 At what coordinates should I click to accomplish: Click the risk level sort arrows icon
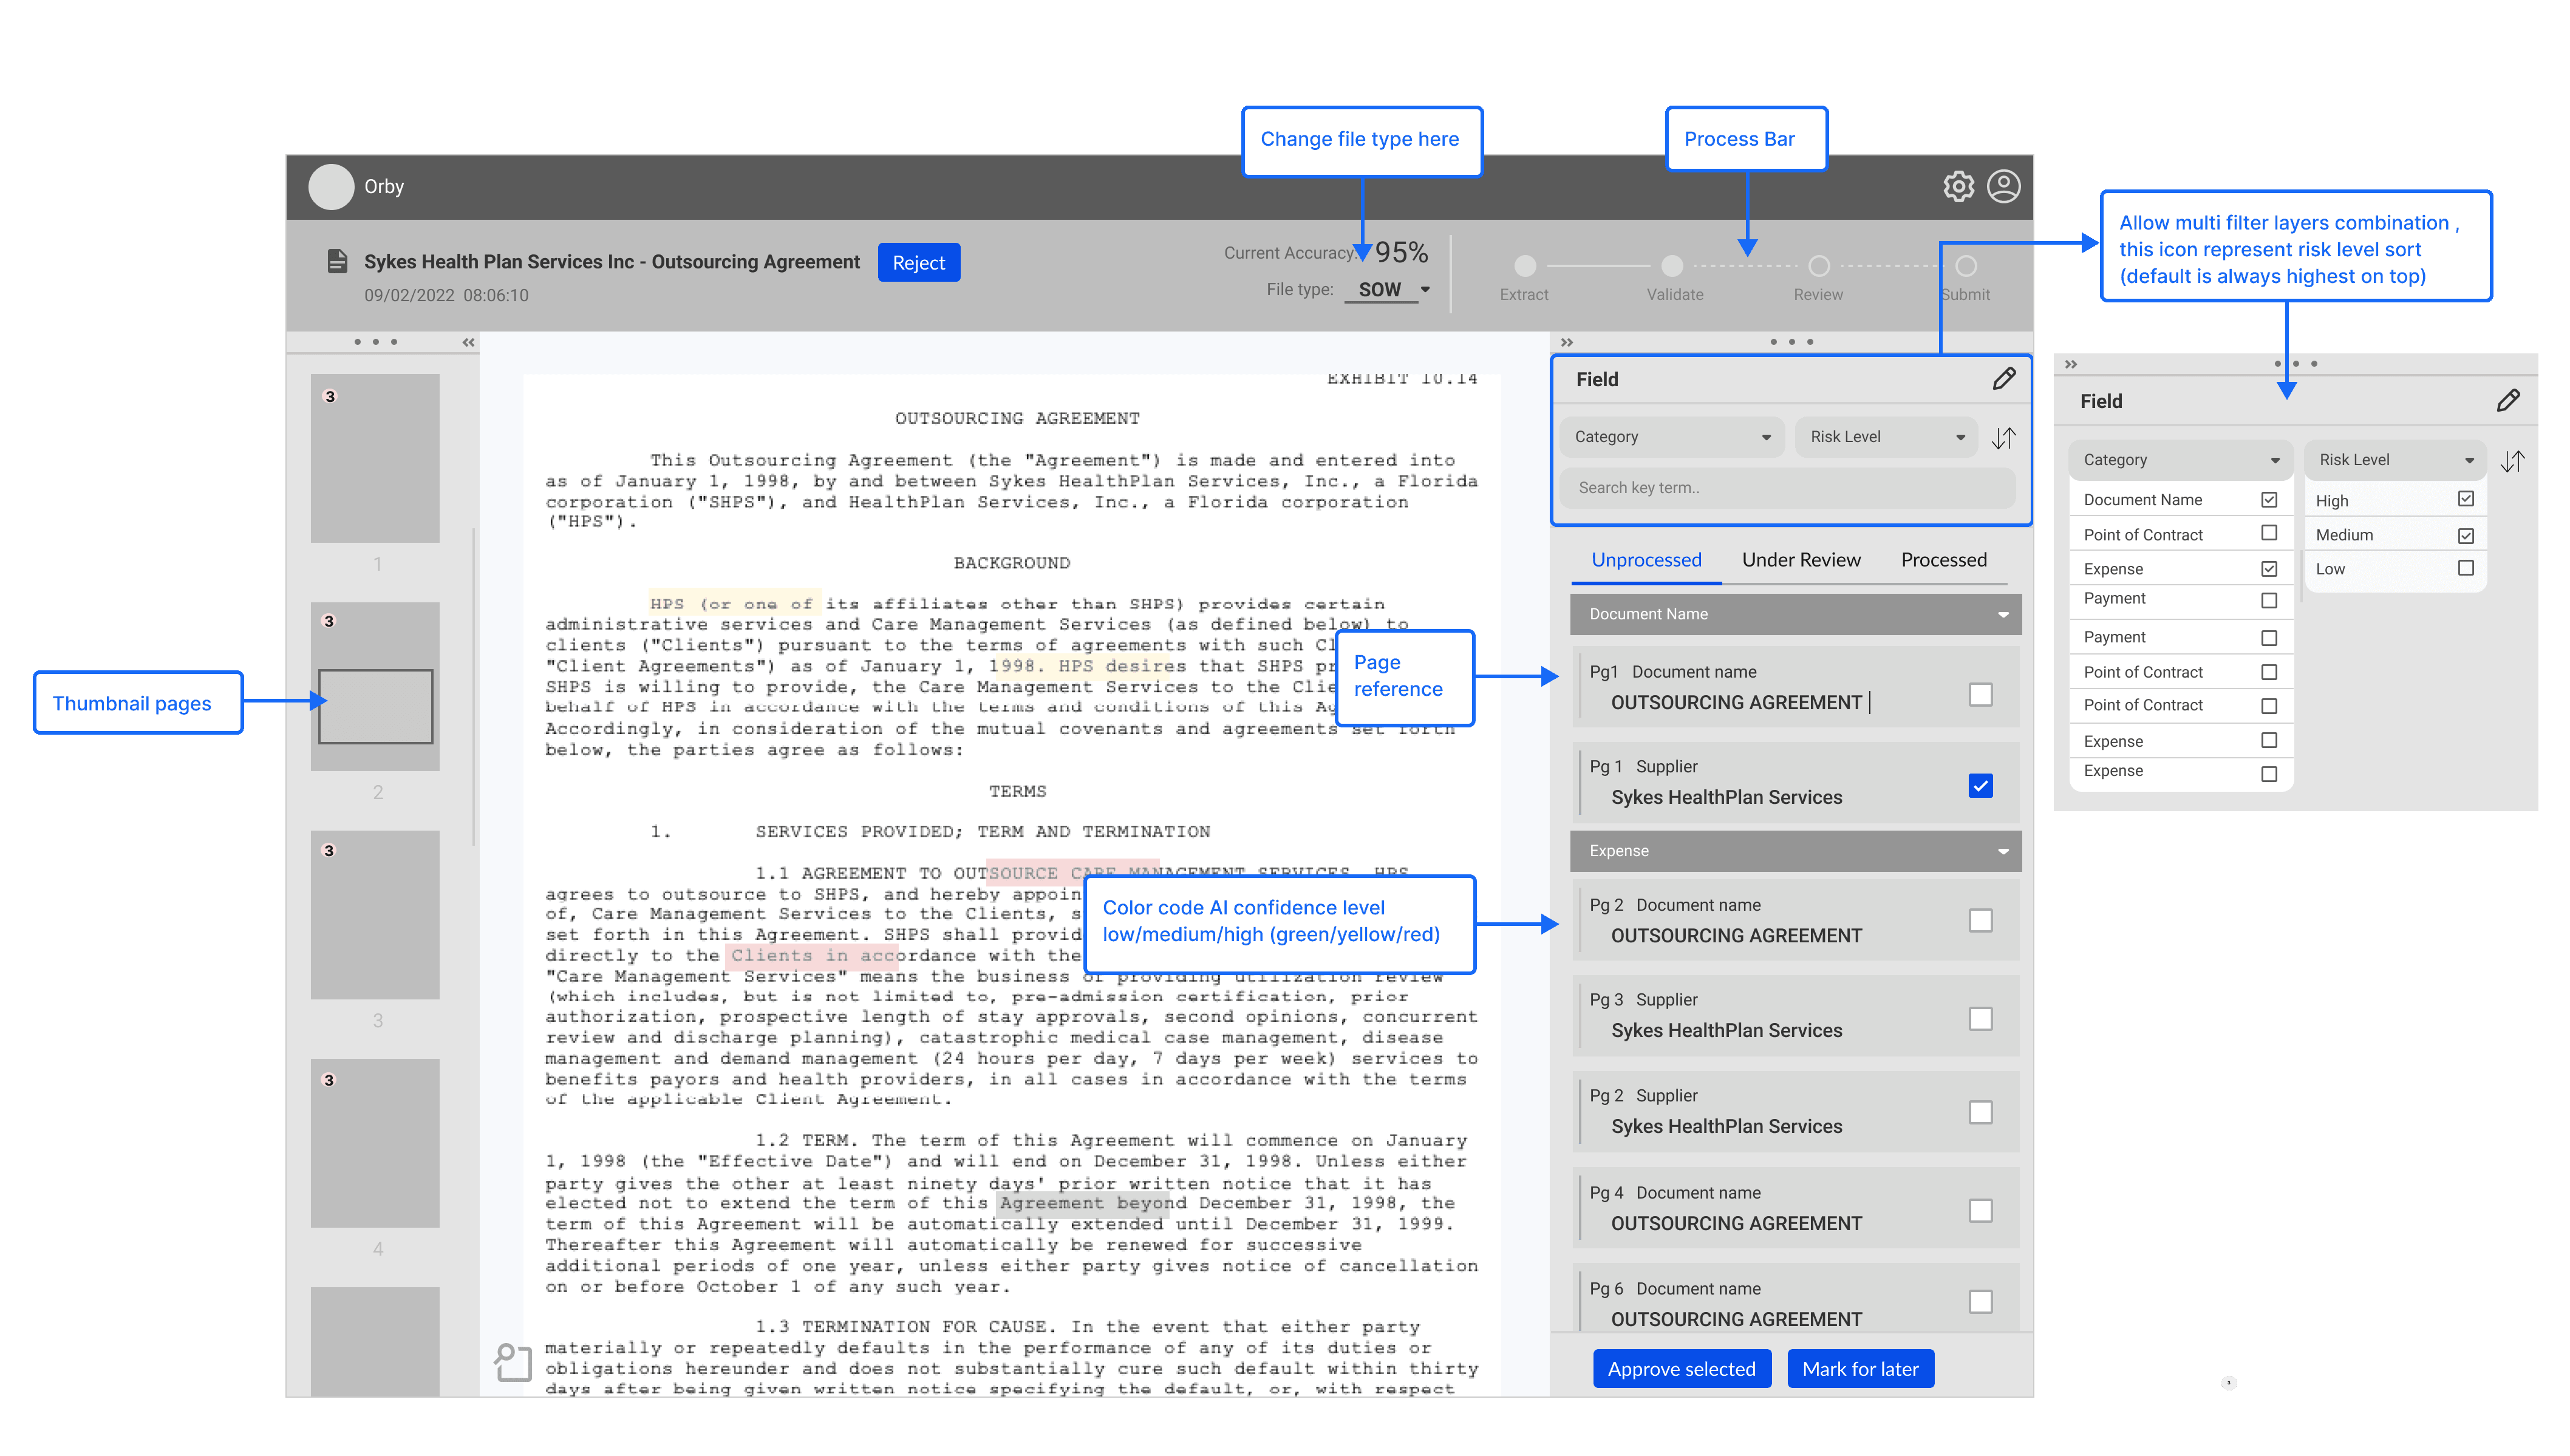tap(2003, 438)
